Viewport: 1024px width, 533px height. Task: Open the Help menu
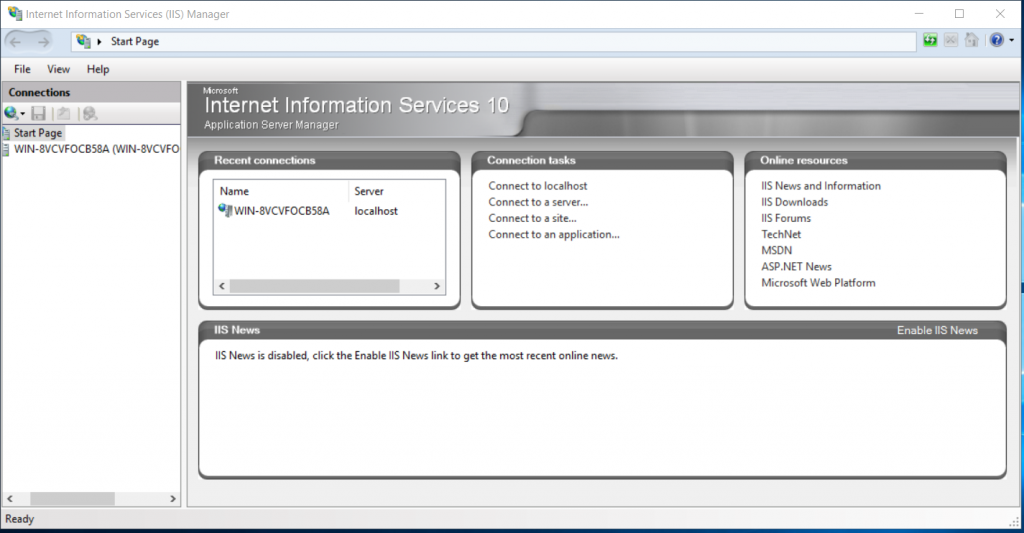(x=98, y=69)
